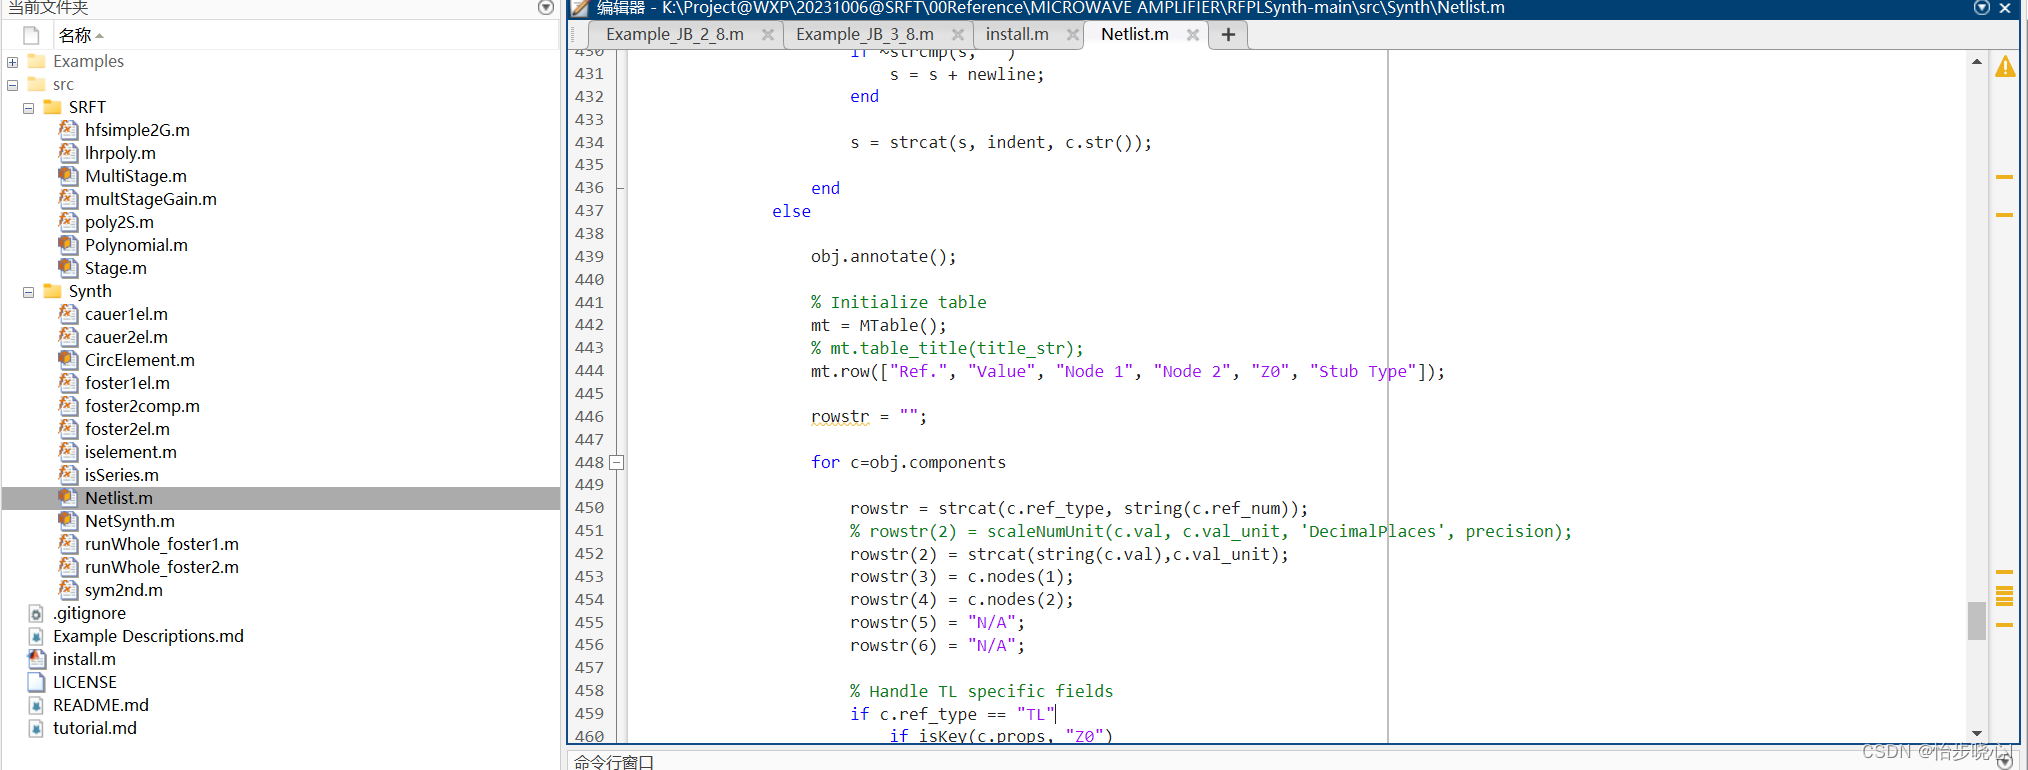Click the cauer1el.m file icon
The image size is (2028, 770).
click(x=68, y=314)
